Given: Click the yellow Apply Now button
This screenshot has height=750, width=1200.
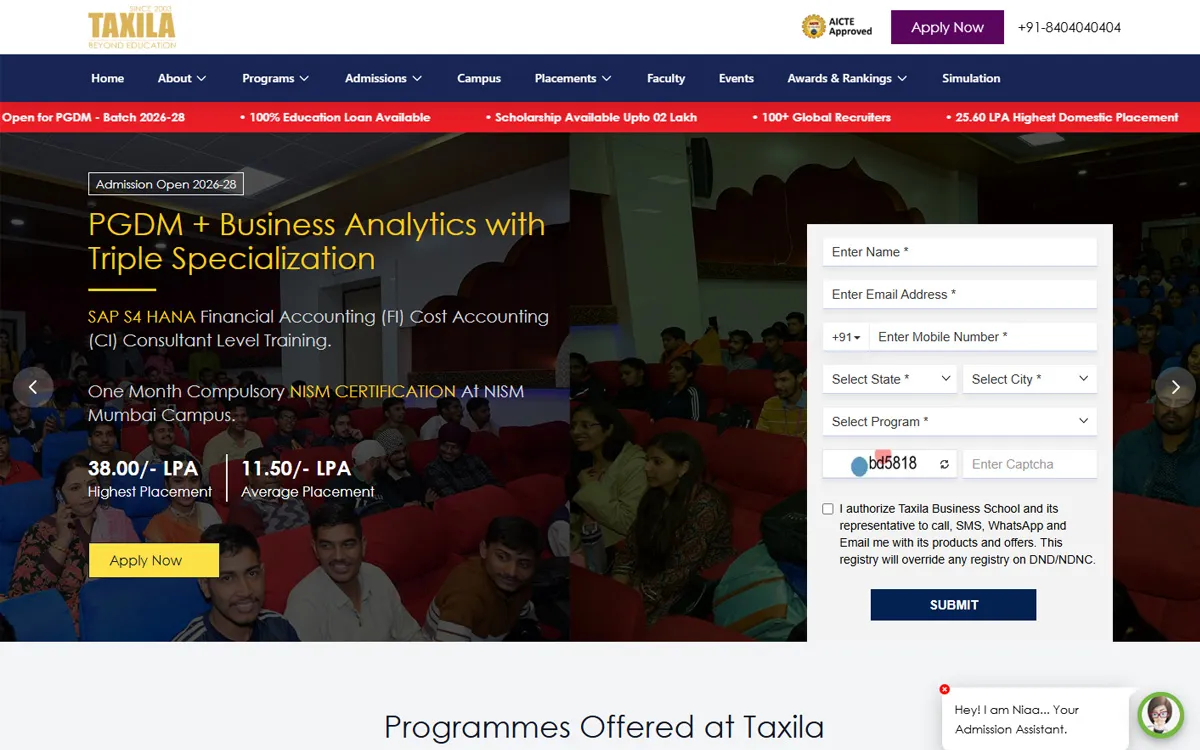Looking at the screenshot, I should tap(154, 560).
